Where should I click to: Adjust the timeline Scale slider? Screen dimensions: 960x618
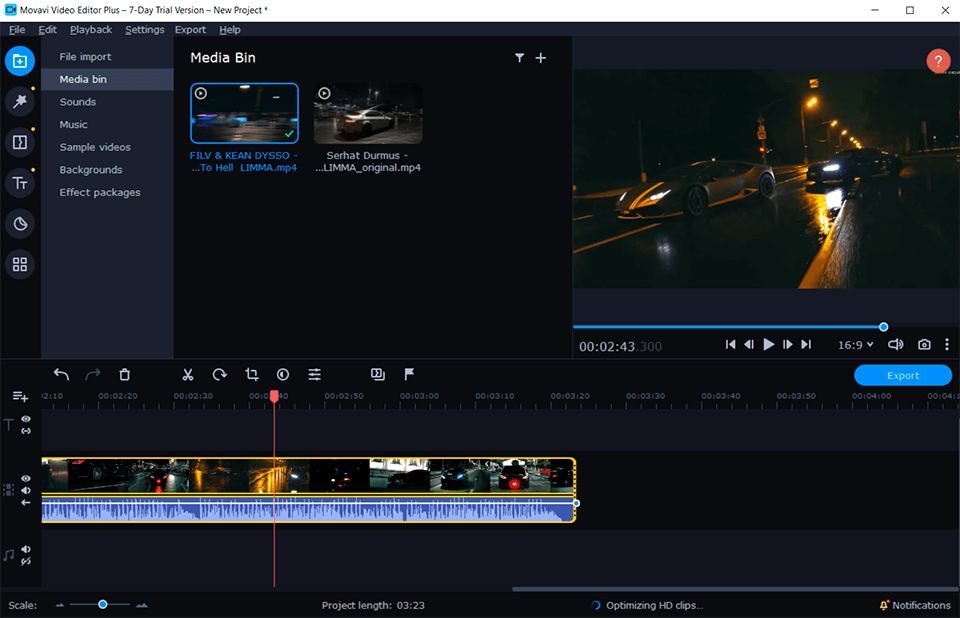click(103, 605)
